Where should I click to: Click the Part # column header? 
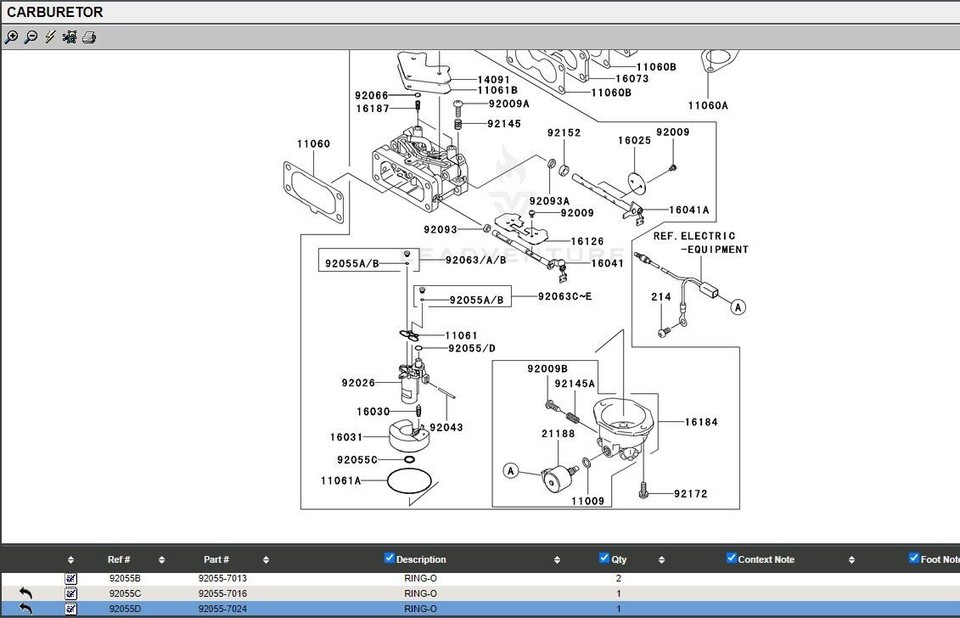216,560
